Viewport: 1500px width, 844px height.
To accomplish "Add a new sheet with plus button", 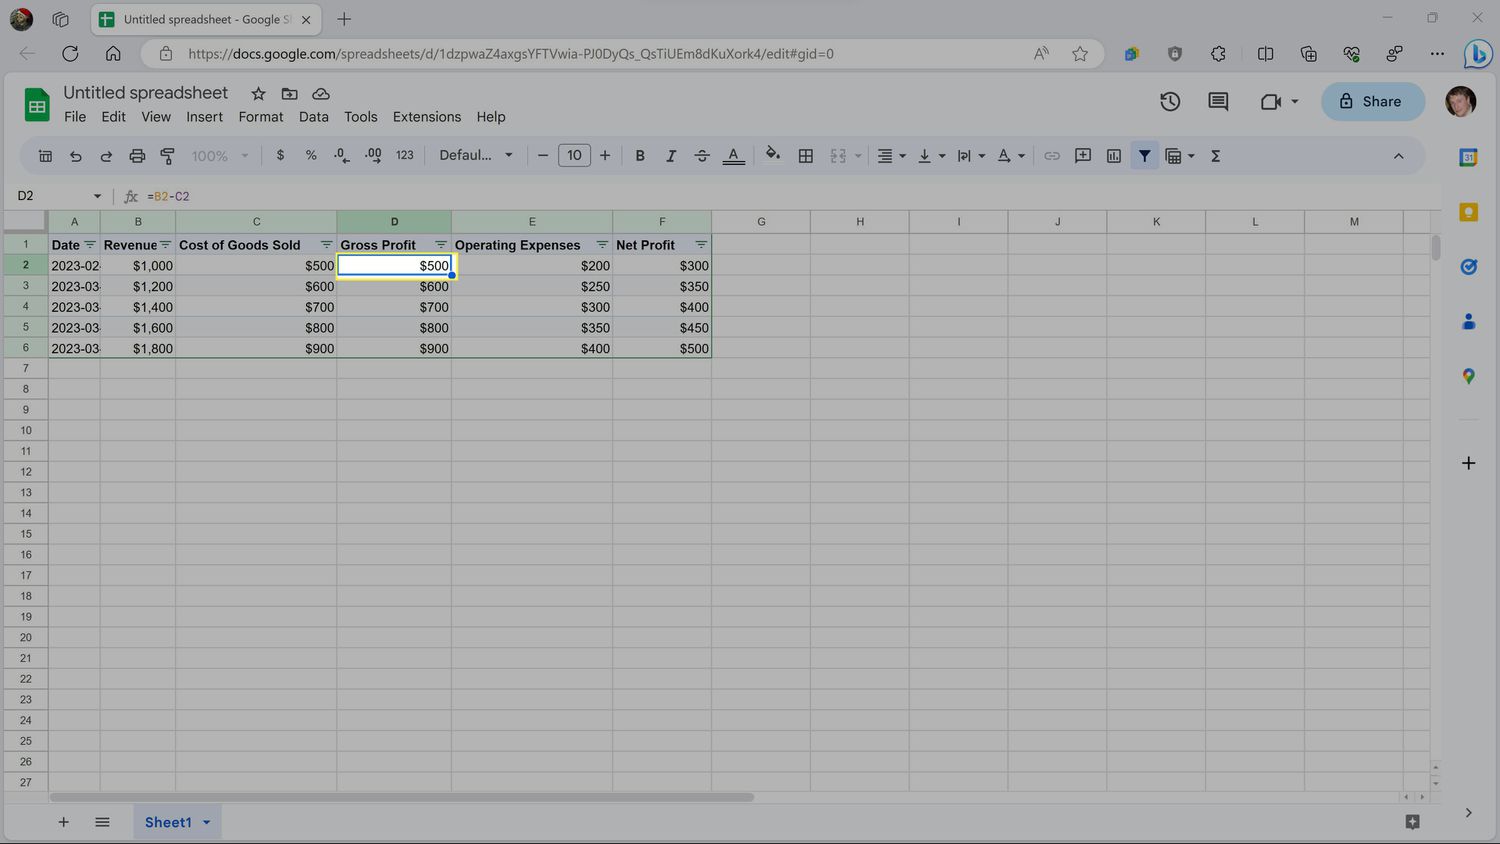I will tap(63, 822).
